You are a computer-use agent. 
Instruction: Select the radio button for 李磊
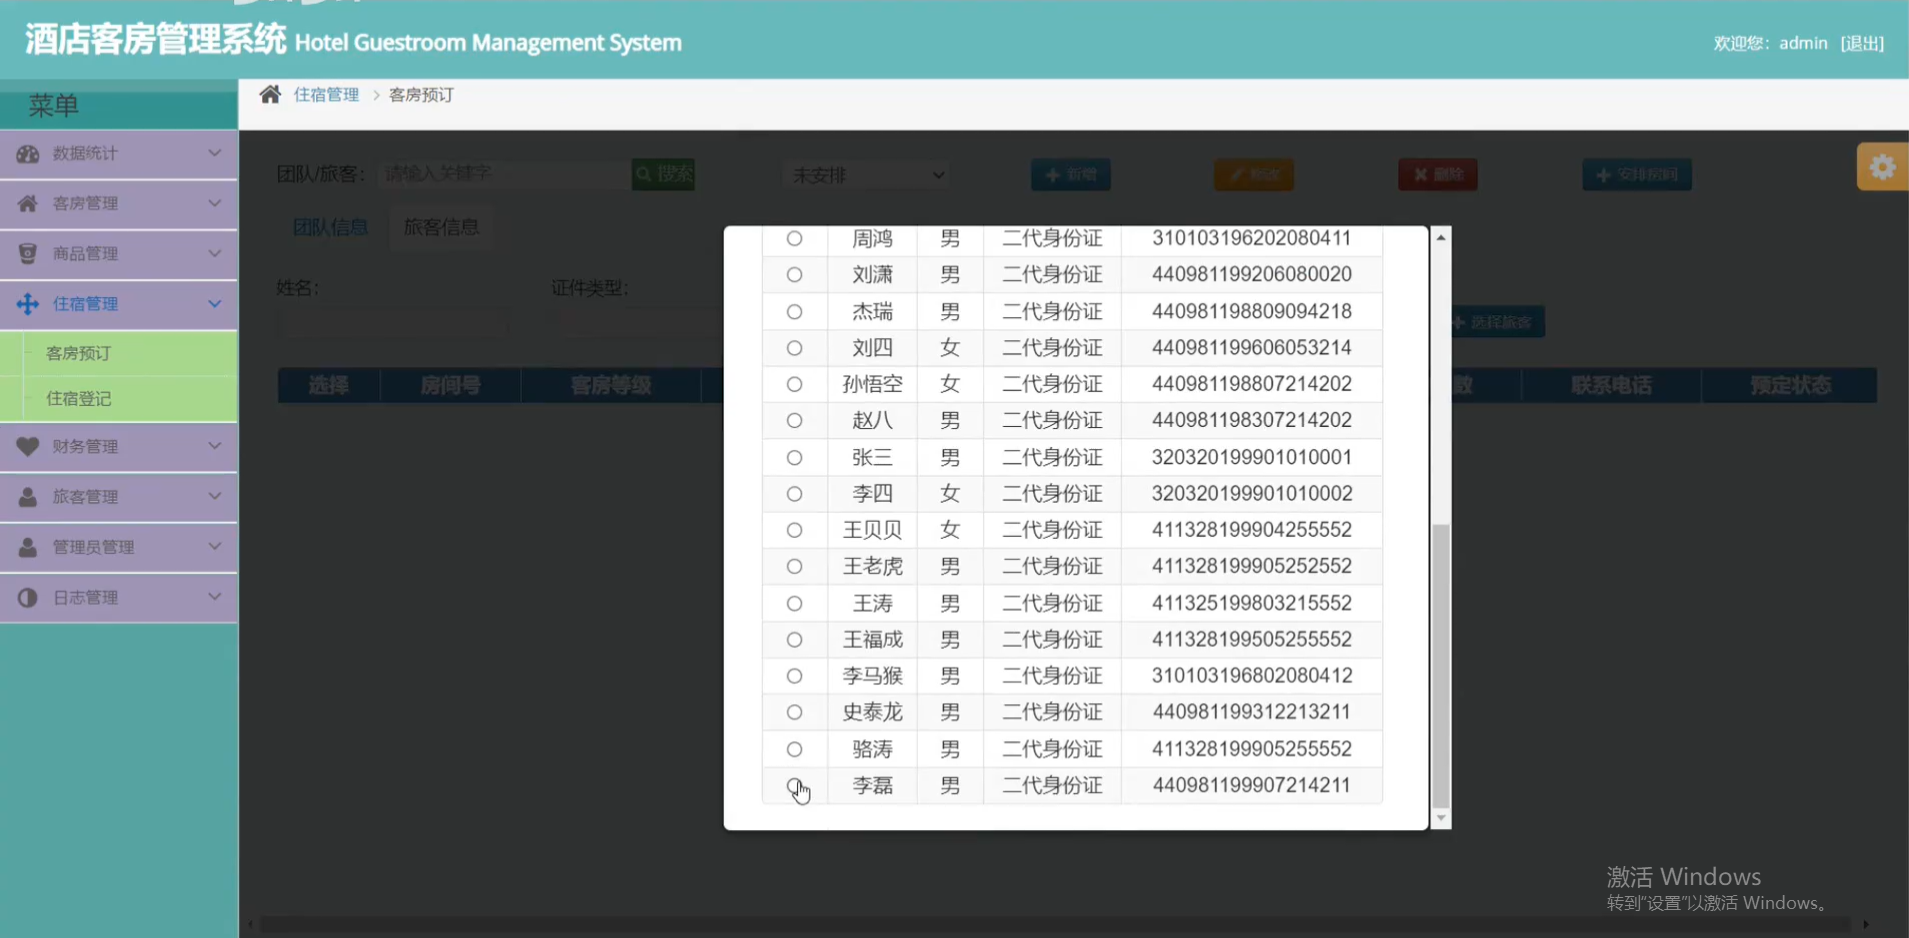click(x=794, y=786)
